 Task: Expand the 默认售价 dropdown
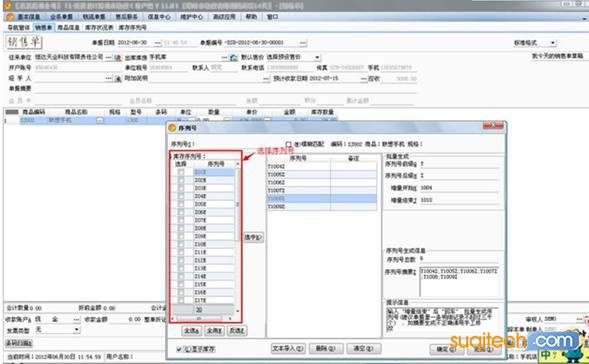click(x=317, y=57)
